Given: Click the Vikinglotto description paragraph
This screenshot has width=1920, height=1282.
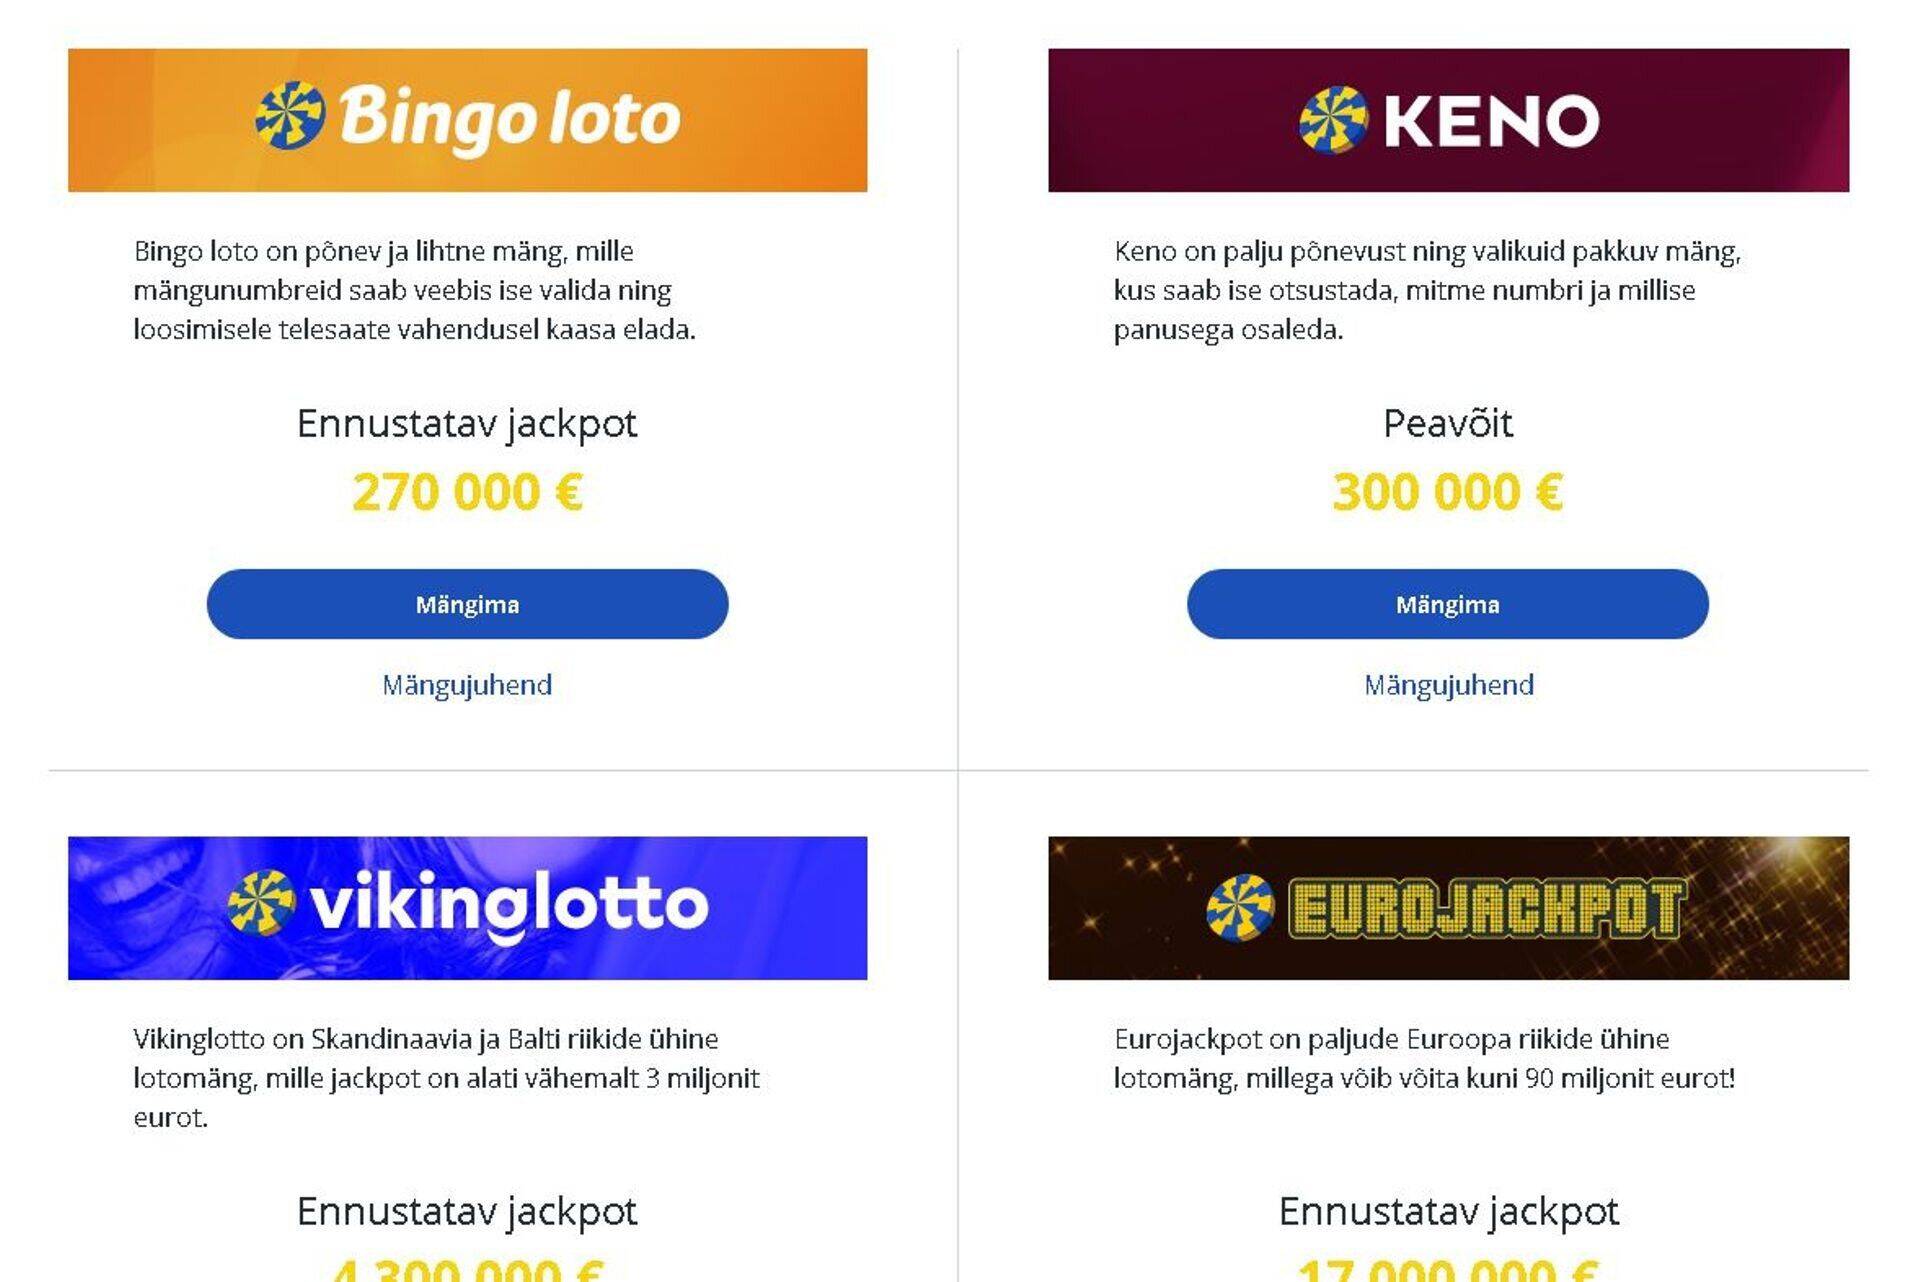Looking at the screenshot, I should pyautogui.click(x=446, y=1078).
